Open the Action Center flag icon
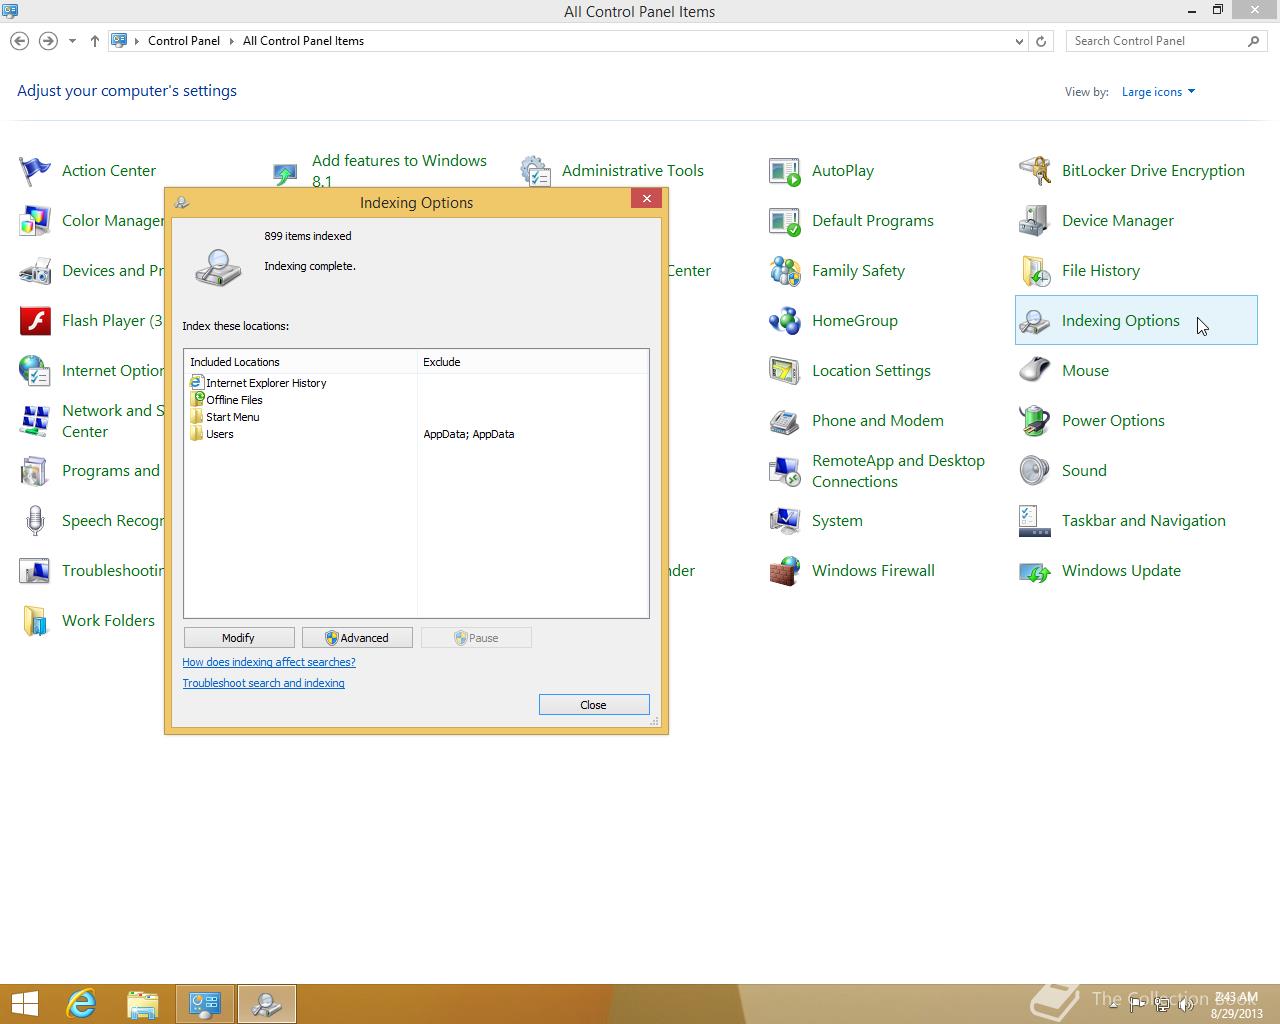 (x=35, y=171)
